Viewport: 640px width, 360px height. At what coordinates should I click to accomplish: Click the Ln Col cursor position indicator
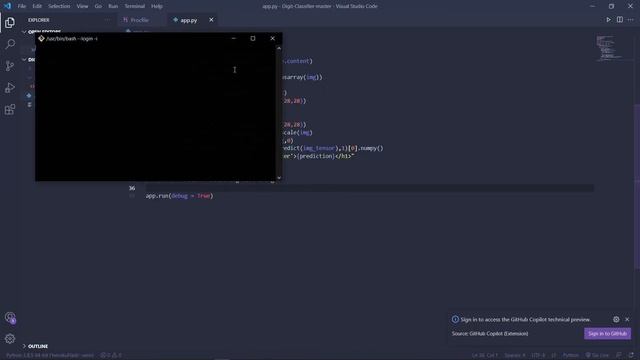coord(484,355)
